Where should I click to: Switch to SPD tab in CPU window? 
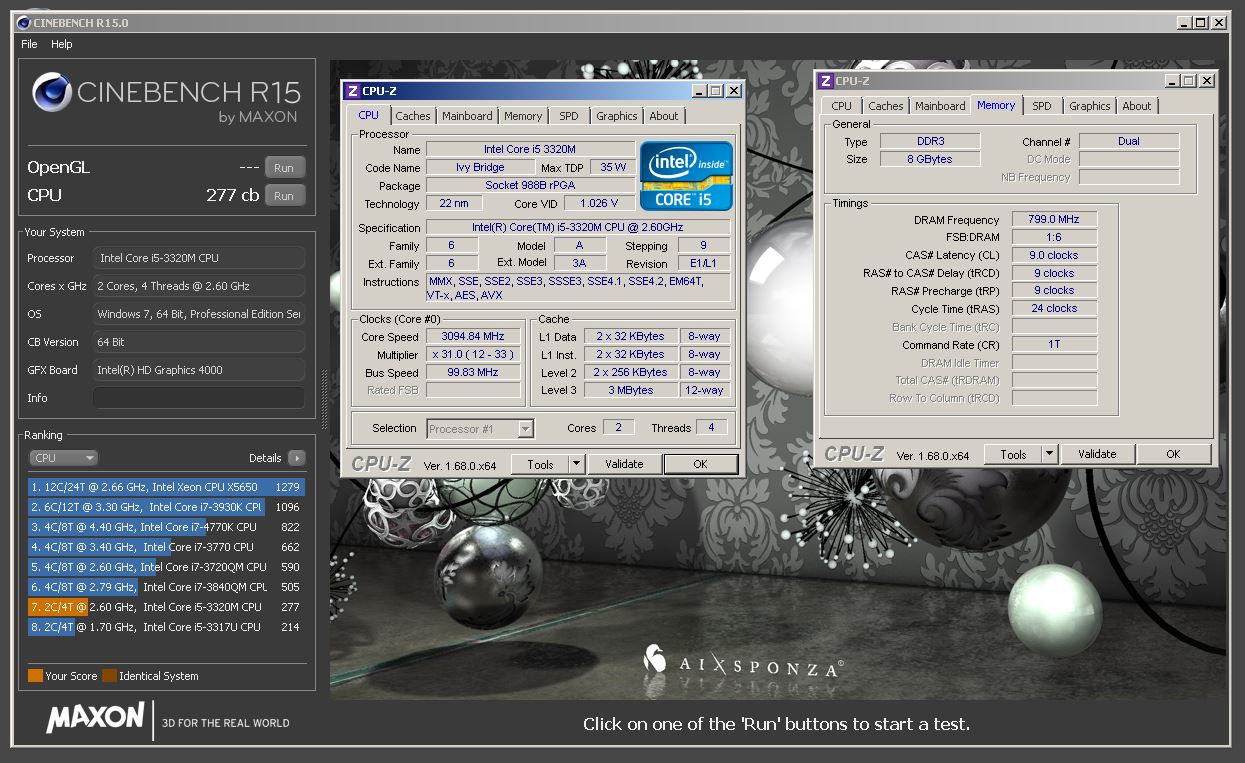click(x=569, y=116)
